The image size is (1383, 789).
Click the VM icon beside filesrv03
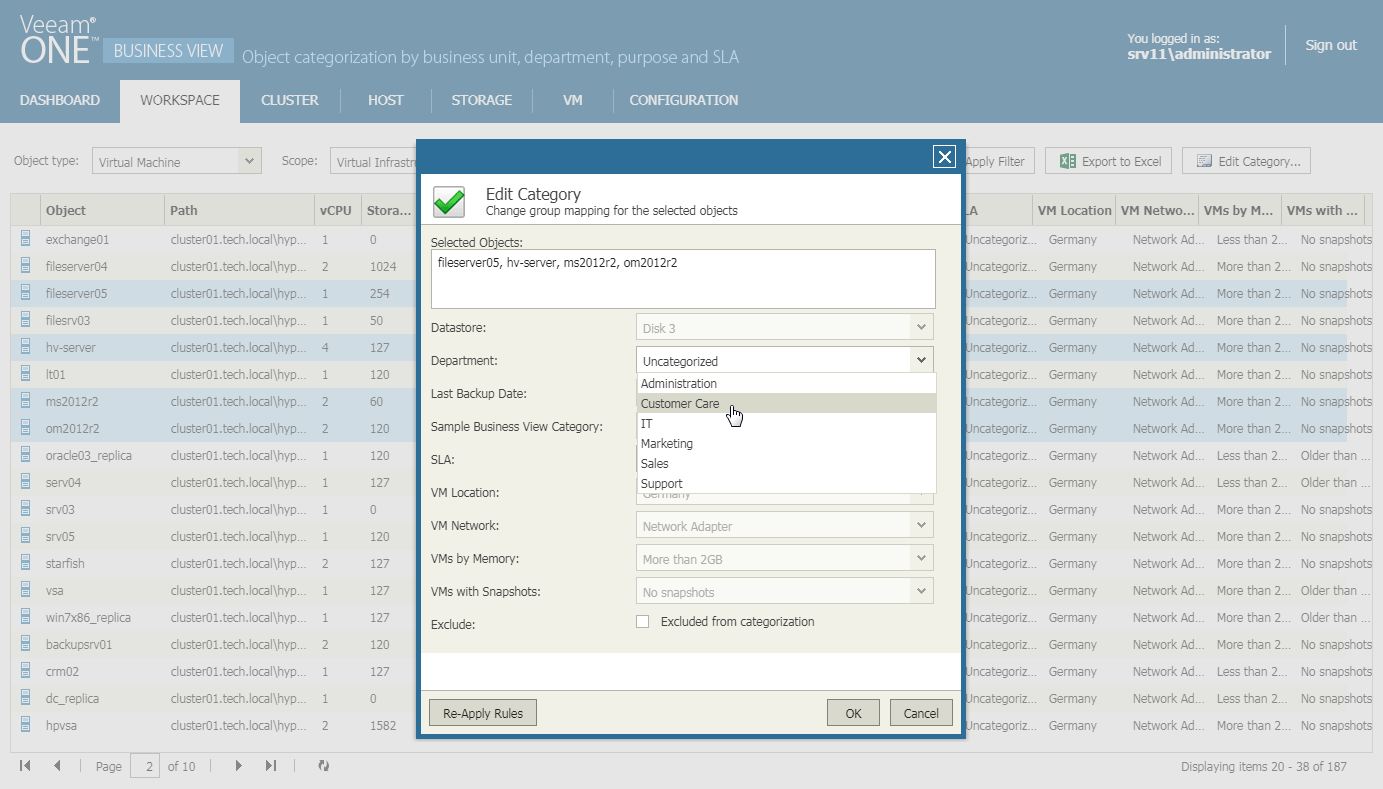click(x=26, y=321)
